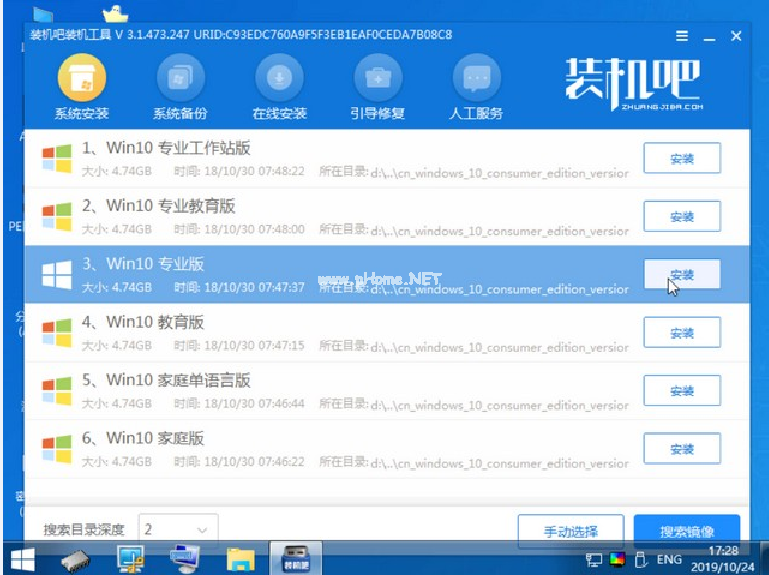The height and width of the screenshot is (575, 769).
Task: Install Win10 专业工作站版
Action: (681, 158)
